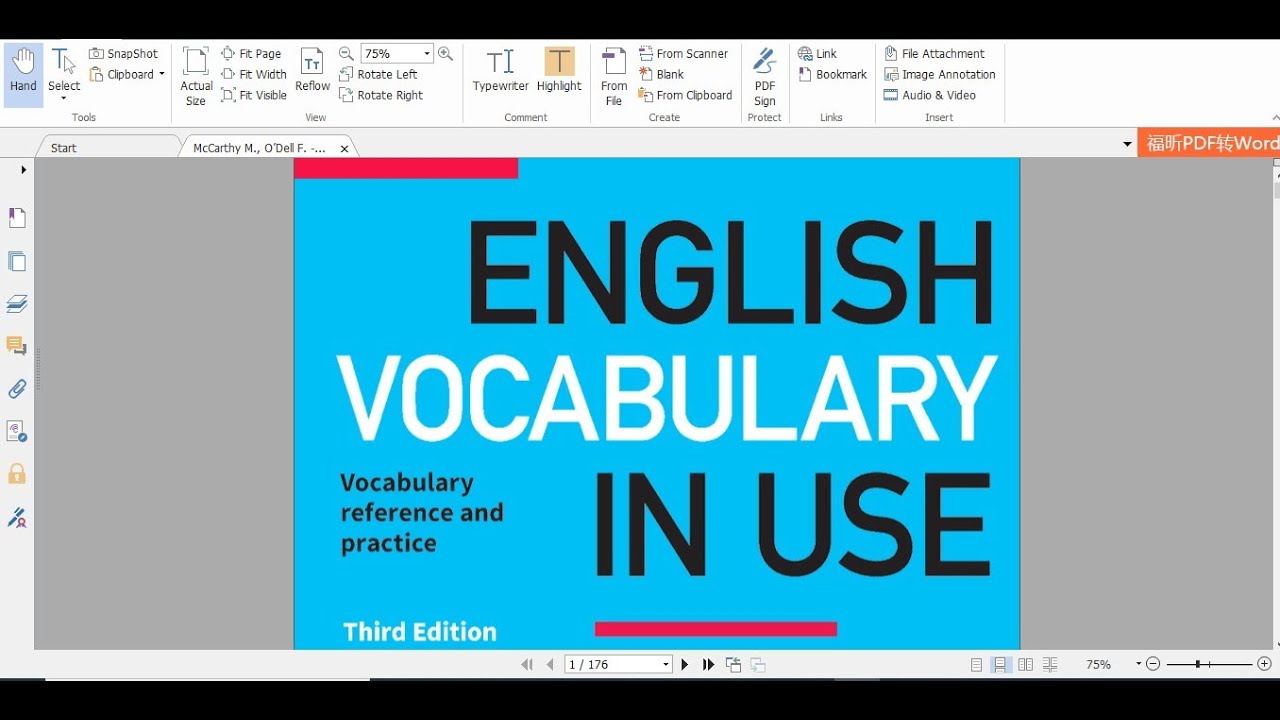Image resolution: width=1280 pixels, height=720 pixels.
Task: Open the PDF Sign tool
Action: [765, 76]
